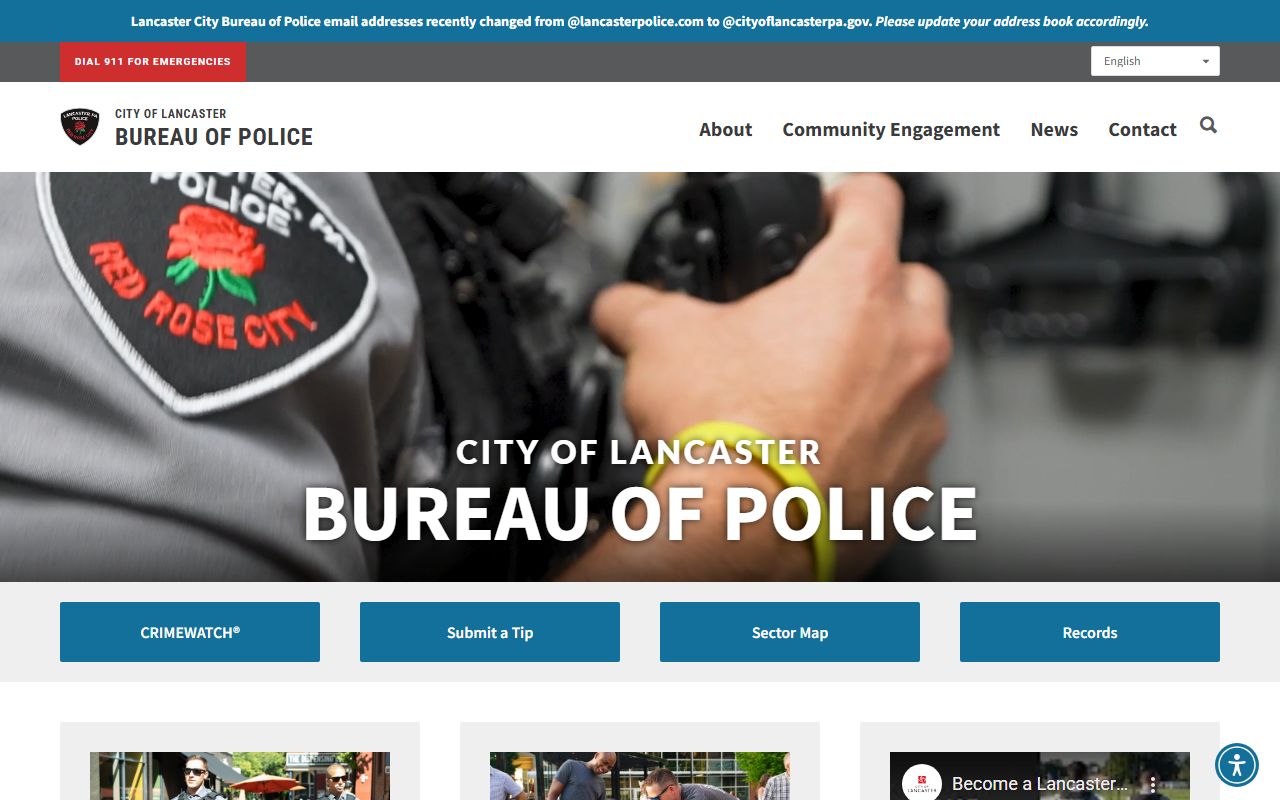Screen dimensions: 1280x800
Task: Click the Submit a Tip button
Action: pos(490,632)
